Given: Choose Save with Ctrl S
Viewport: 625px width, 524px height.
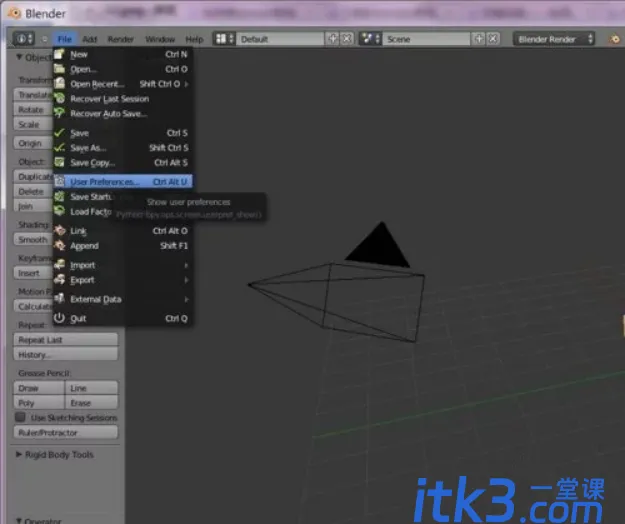Looking at the screenshot, I should [123, 133].
